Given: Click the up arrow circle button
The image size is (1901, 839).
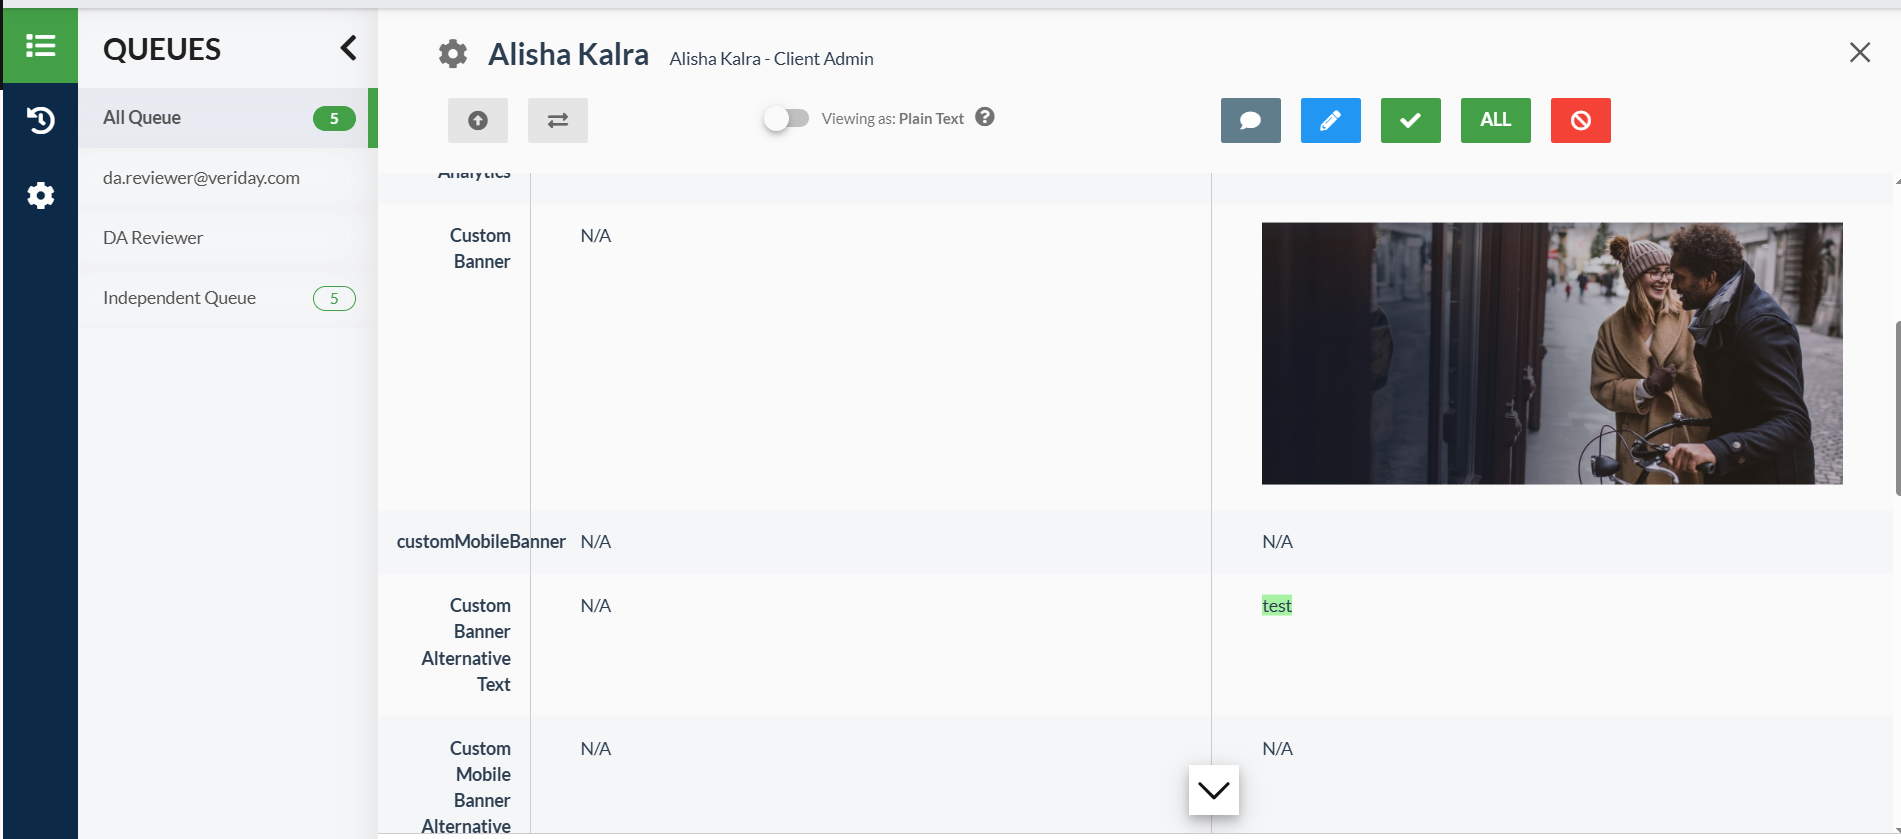Looking at the screenshot, I should (x=478, y=120).
